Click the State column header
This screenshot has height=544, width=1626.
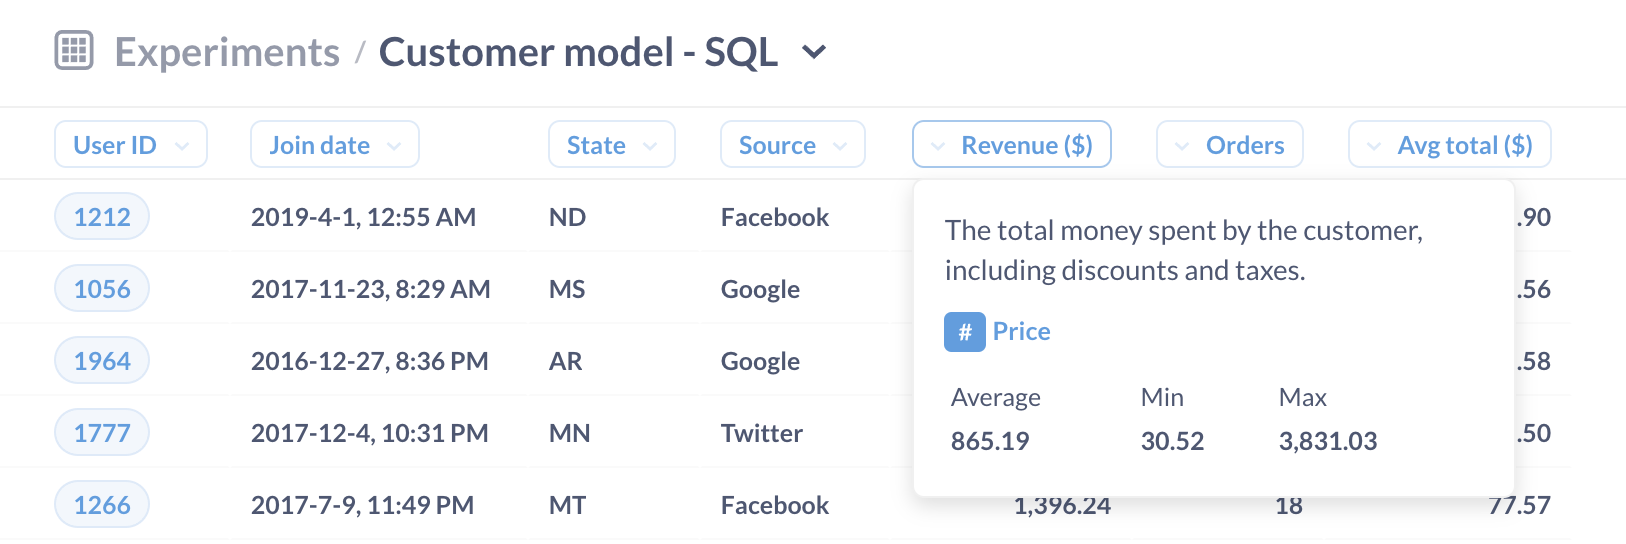click(x=611, y=145)
